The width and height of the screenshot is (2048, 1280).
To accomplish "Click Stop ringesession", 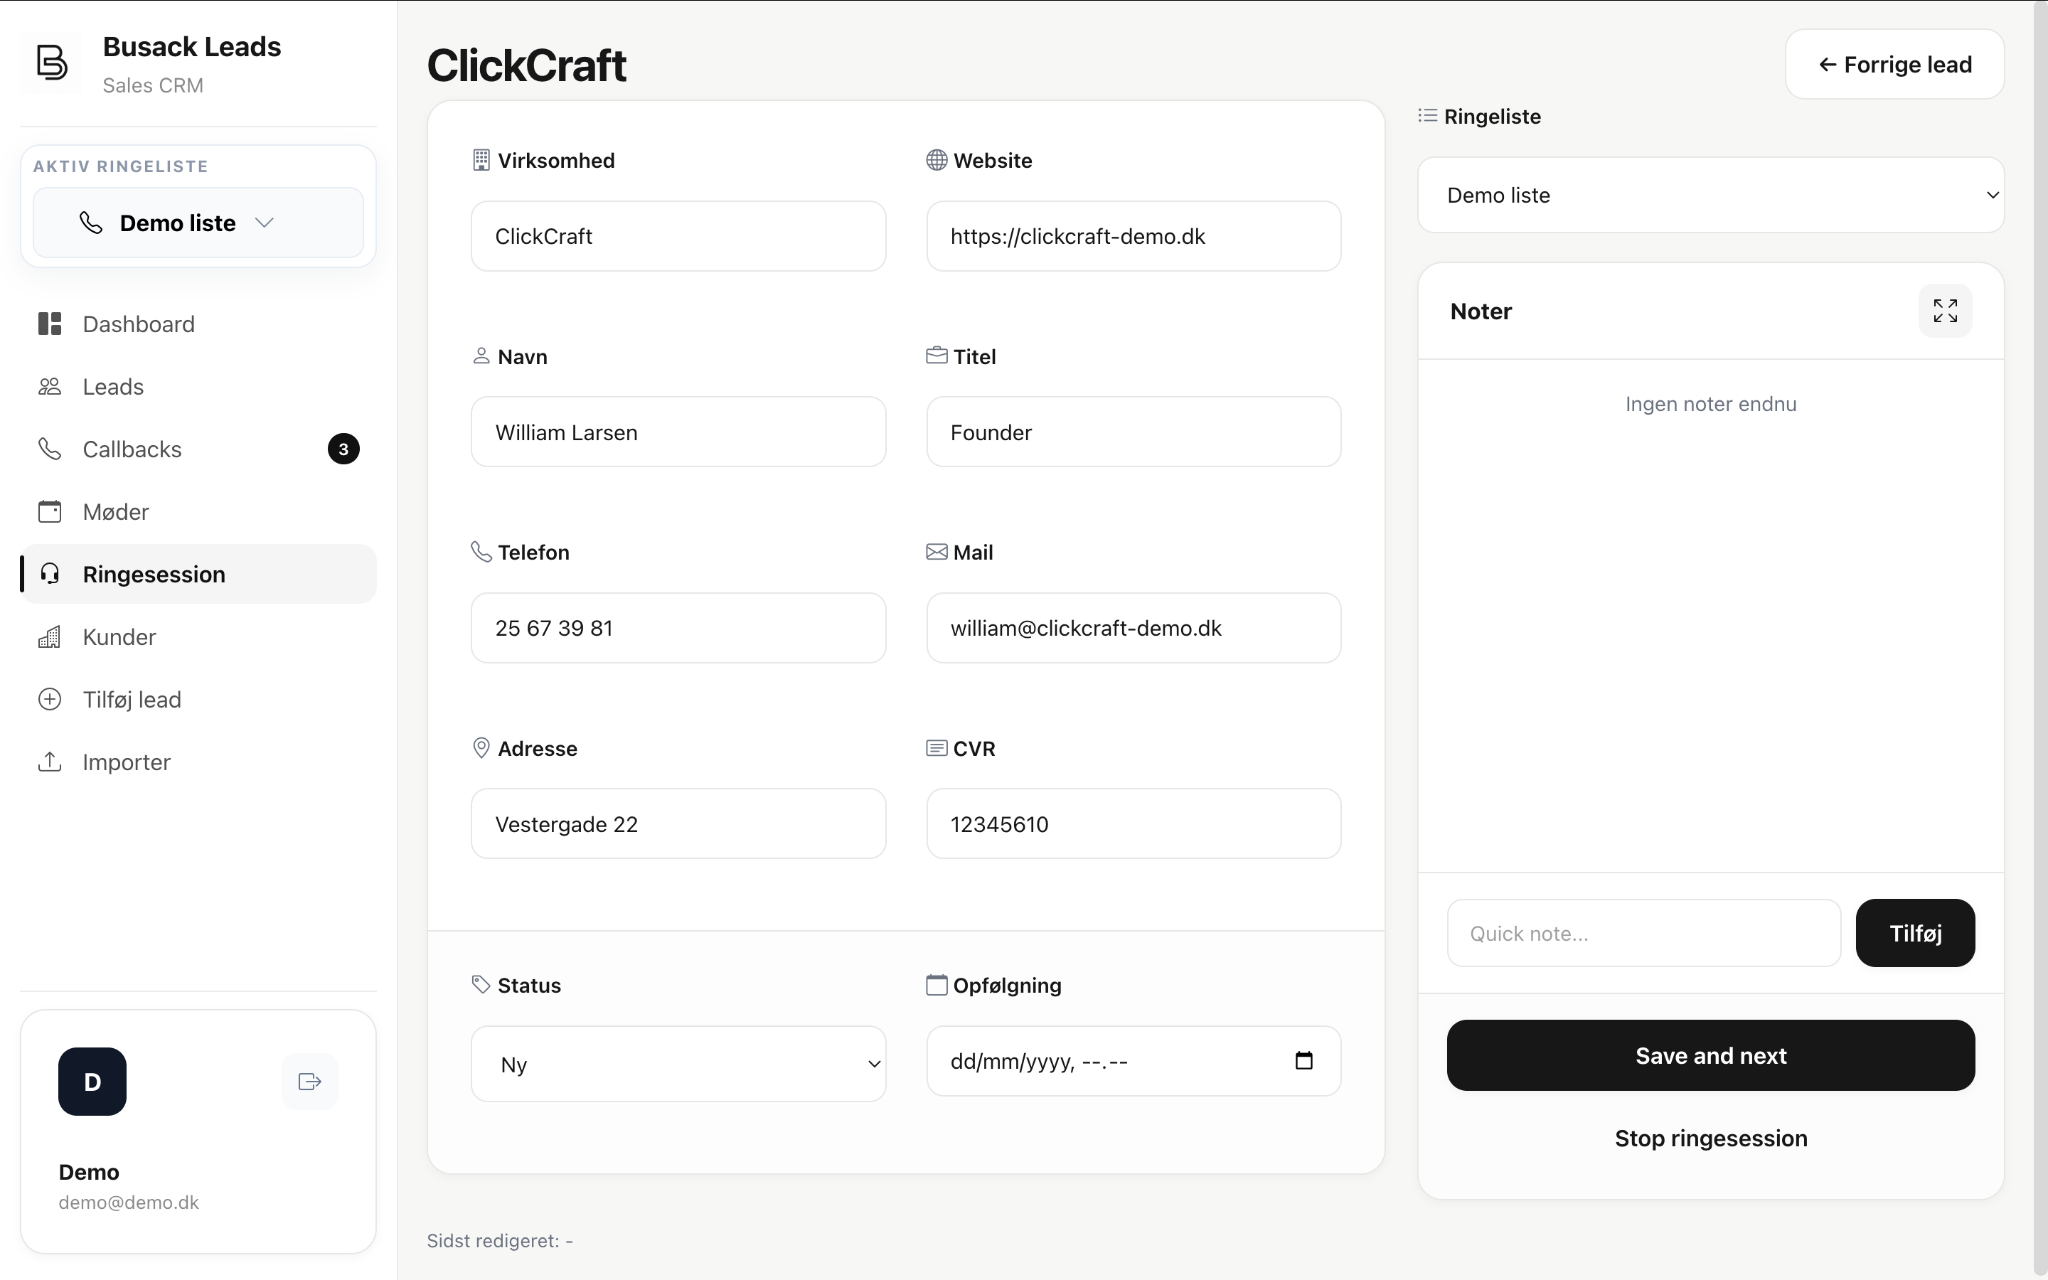I will [1711, 1138].
